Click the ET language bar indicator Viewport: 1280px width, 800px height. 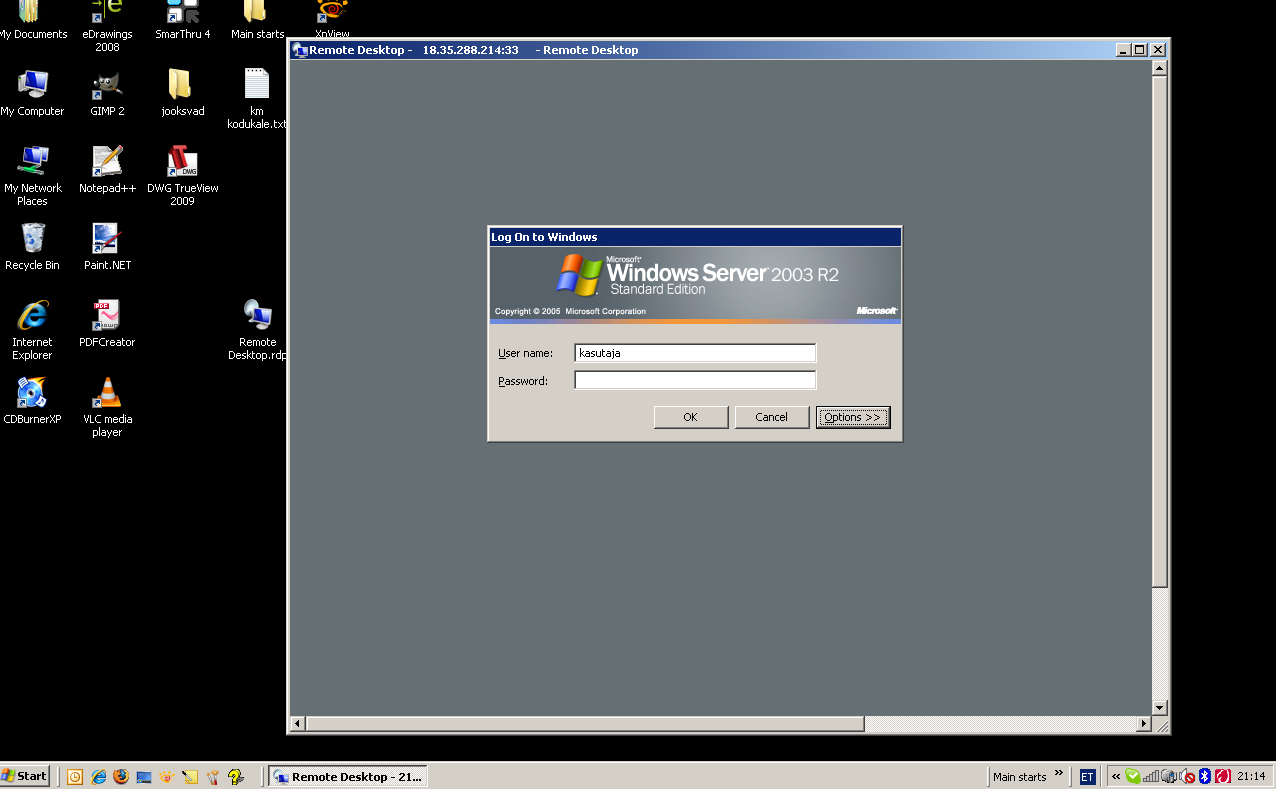[x=1087, y=776]
